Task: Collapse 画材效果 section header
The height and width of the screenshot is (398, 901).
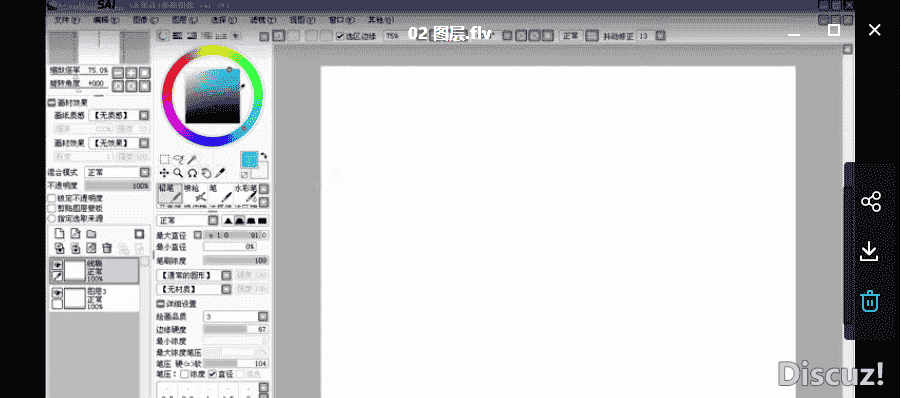Action: [x=51, y=103]
